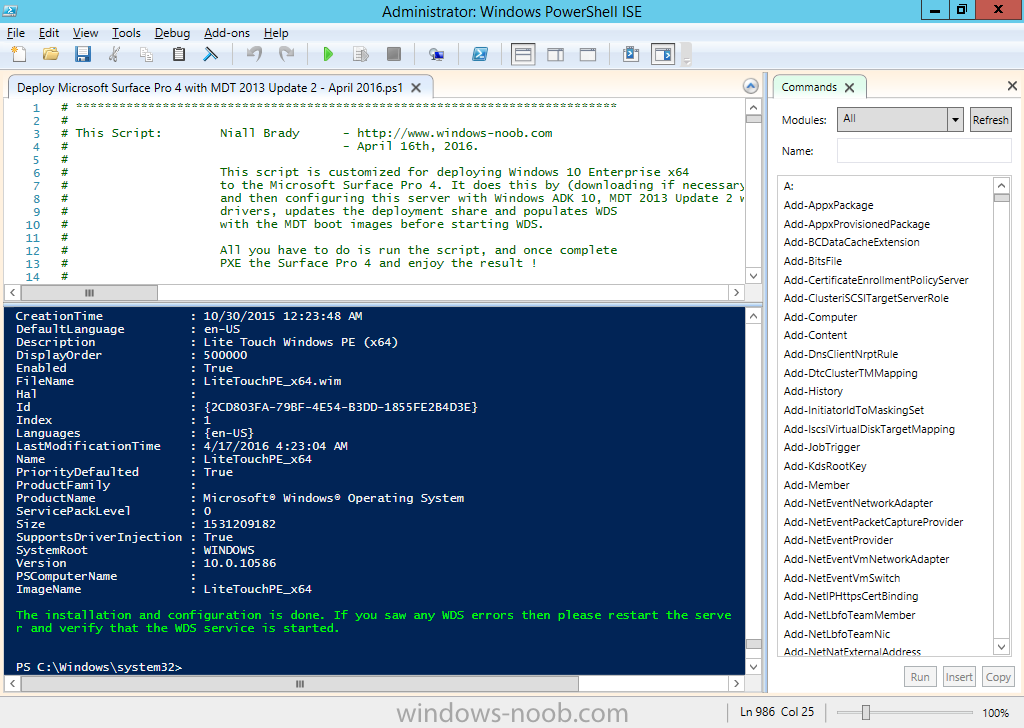1024x728 pixels.
Task: Click the Insert button in Commands panel
Action: (959, 677)
